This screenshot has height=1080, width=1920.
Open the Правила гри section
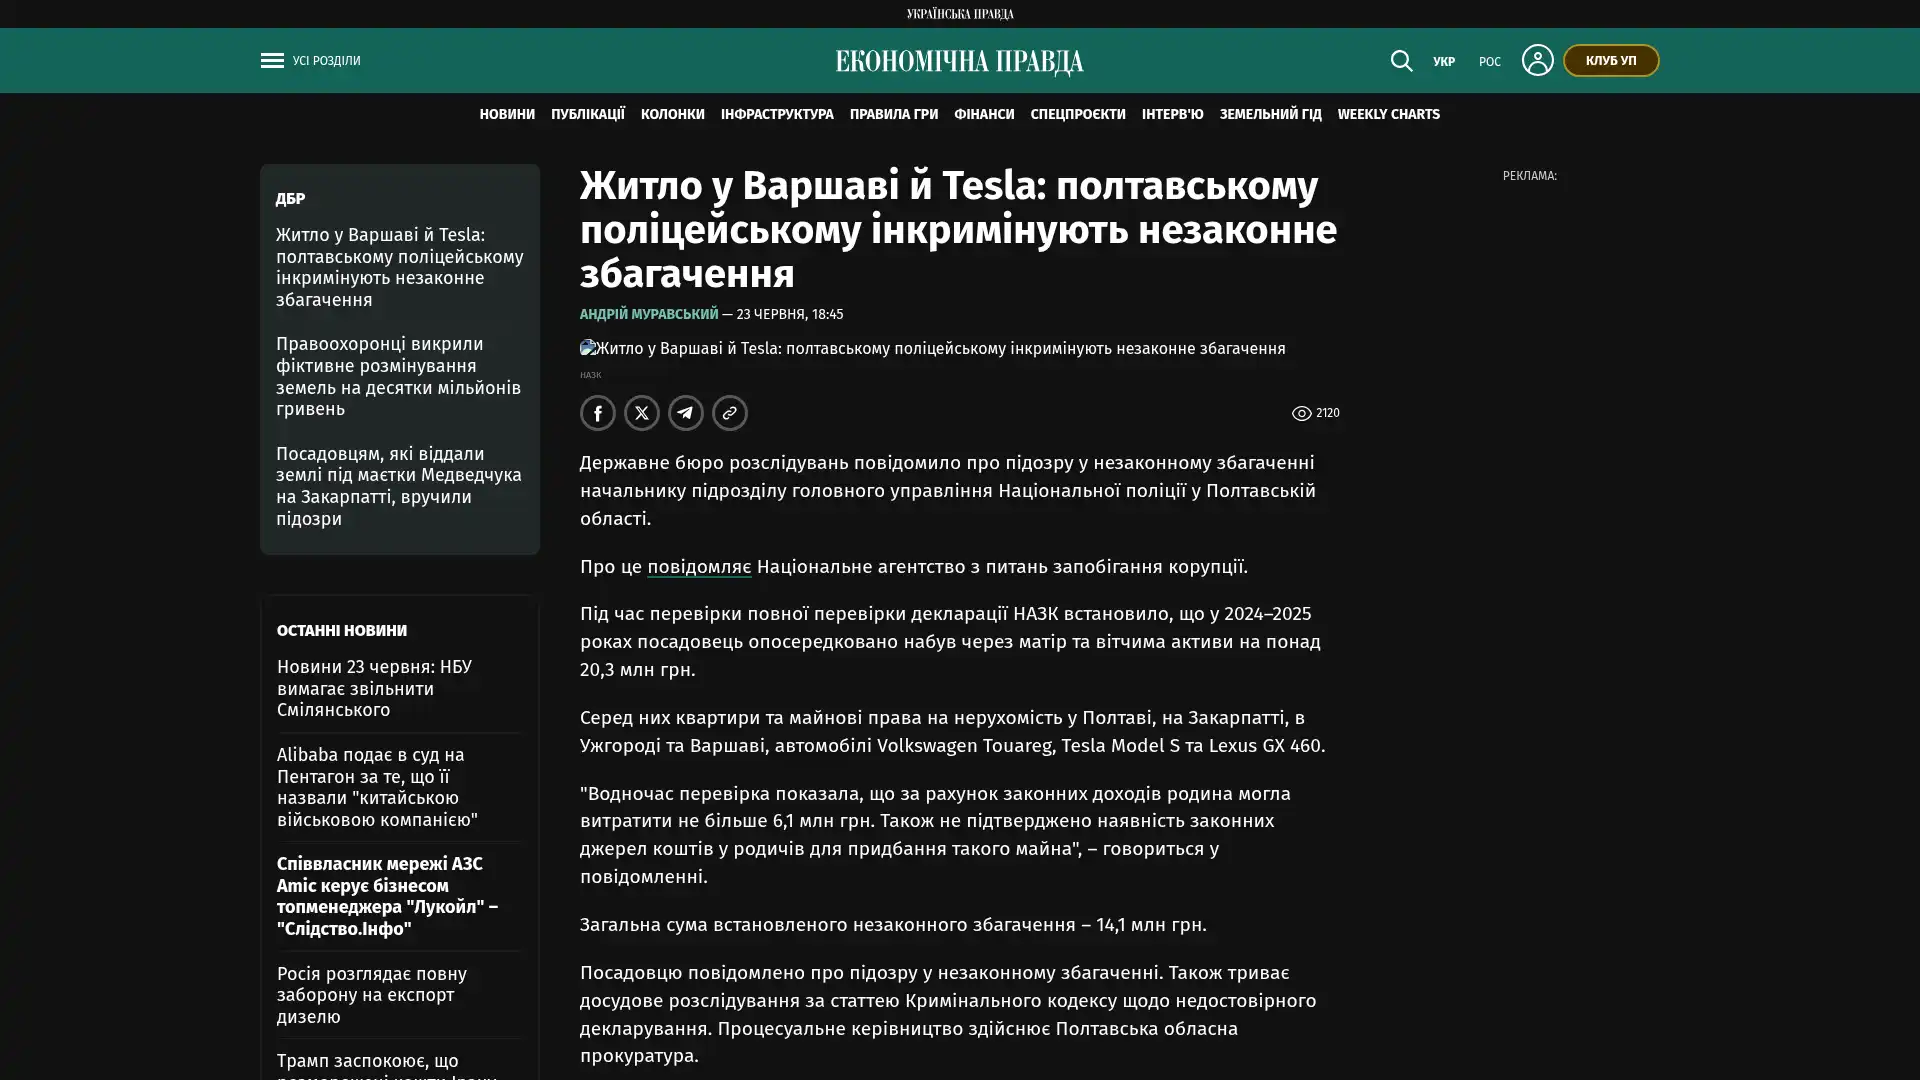[x=894, y=114]
